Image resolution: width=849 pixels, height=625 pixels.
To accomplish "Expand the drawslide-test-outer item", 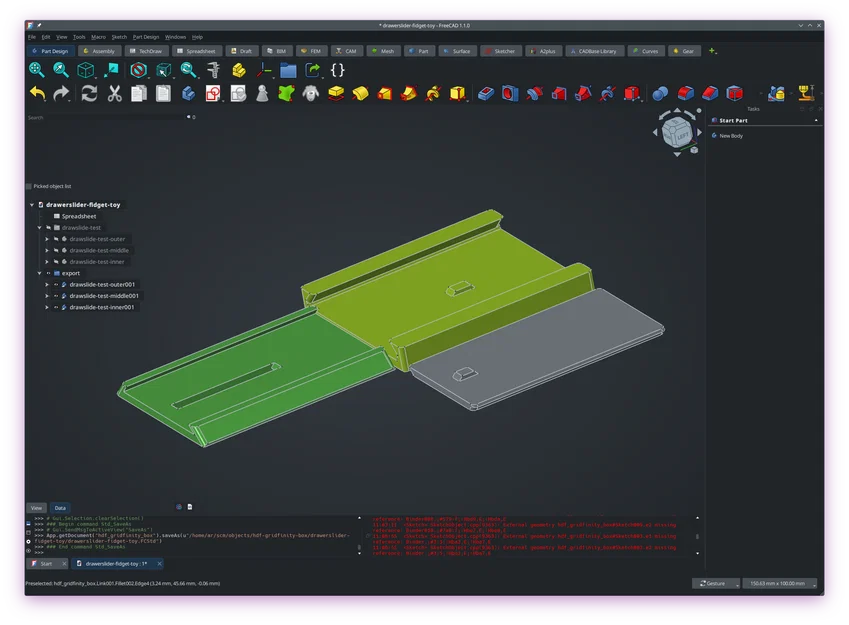I will point(47,239).
